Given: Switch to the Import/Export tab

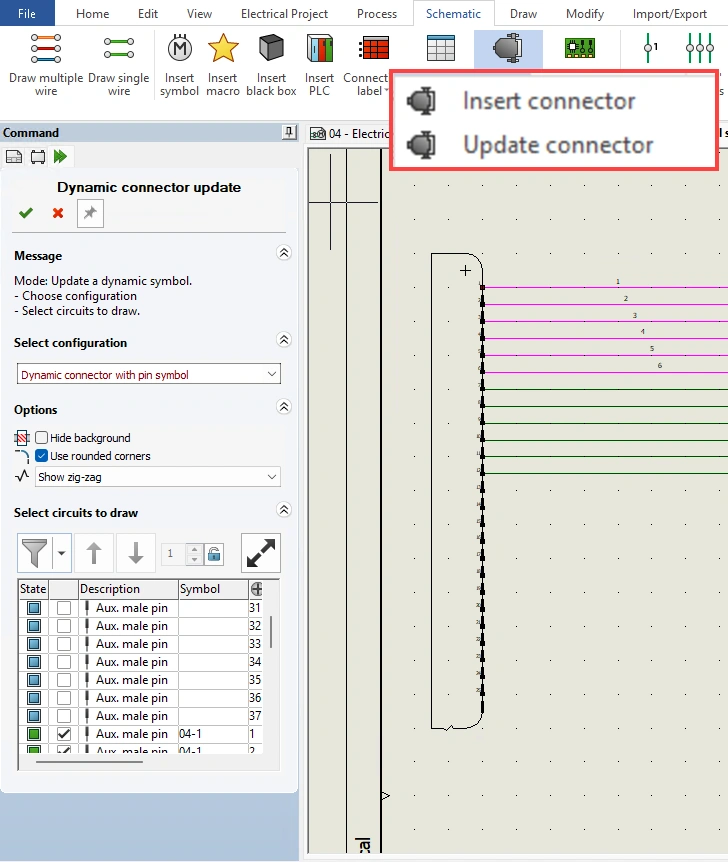Looking at the screenshot, I should pos(670,14).
